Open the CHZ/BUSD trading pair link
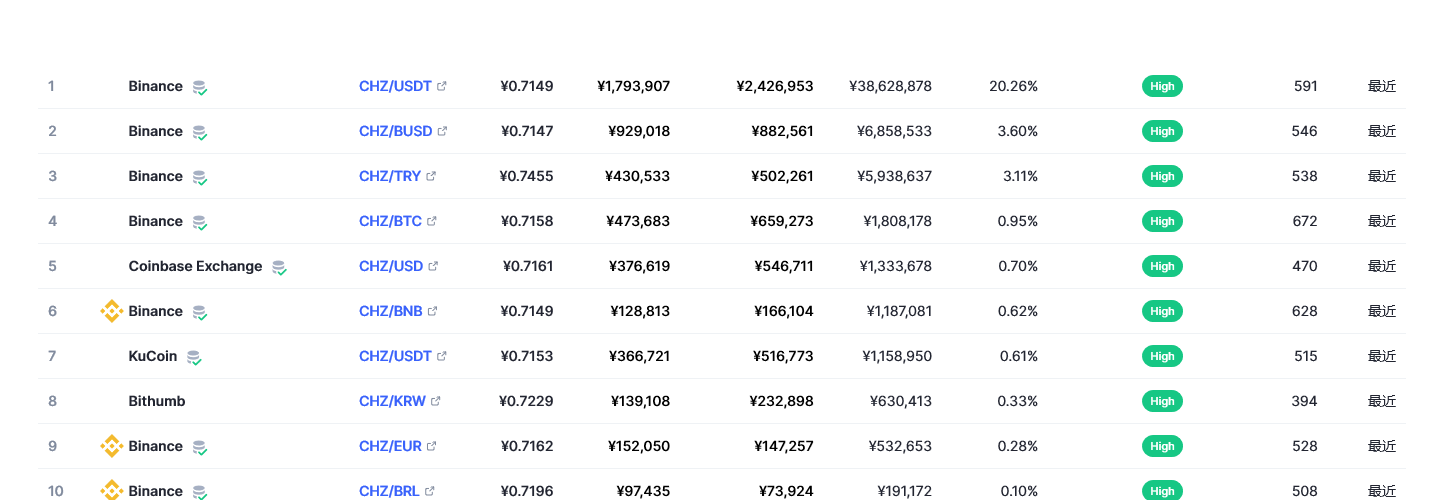Screen dimensions: 1450x500 (x=395, y=131)
